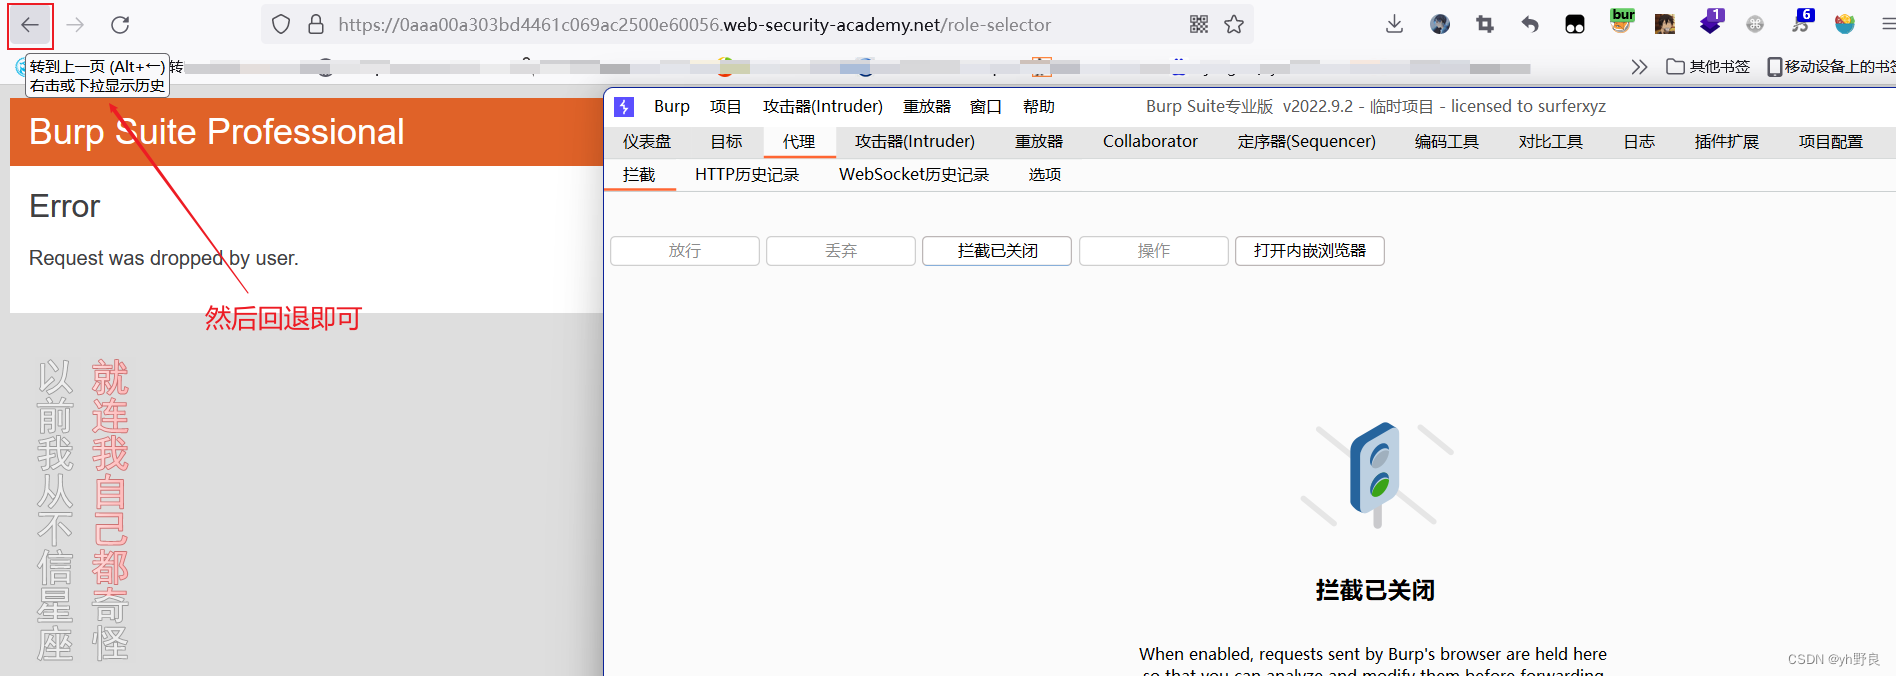Screen dimensions: 1896x676
Task: Click the anime character extension icon
Action: pyautogui.click(x=1665, y=24)
